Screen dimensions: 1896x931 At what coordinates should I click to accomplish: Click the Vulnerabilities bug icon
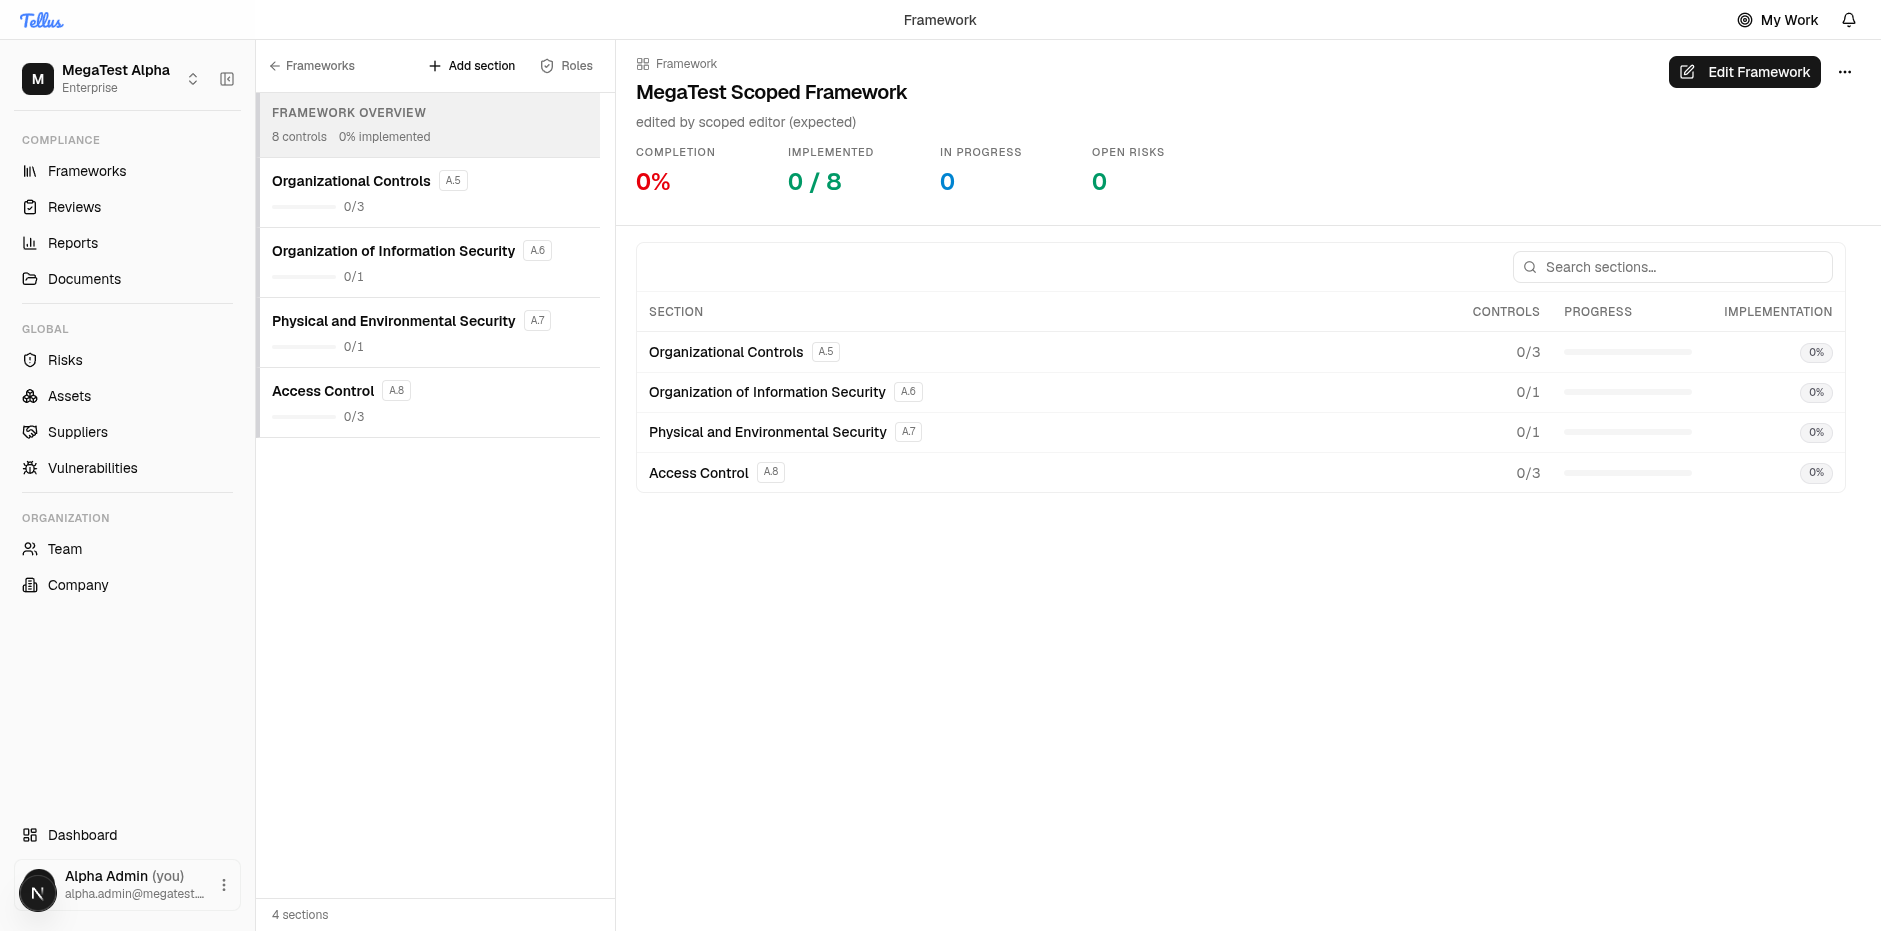[x=30, y=468]
